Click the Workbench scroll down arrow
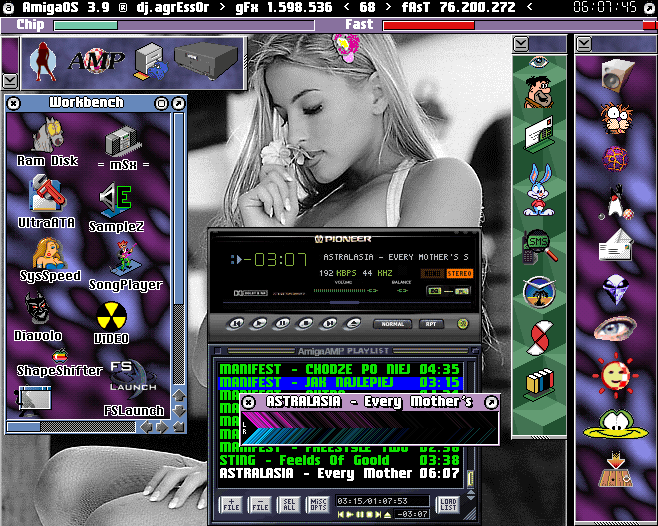Viewport: 658px width, 526px height. tap(179, 411)
